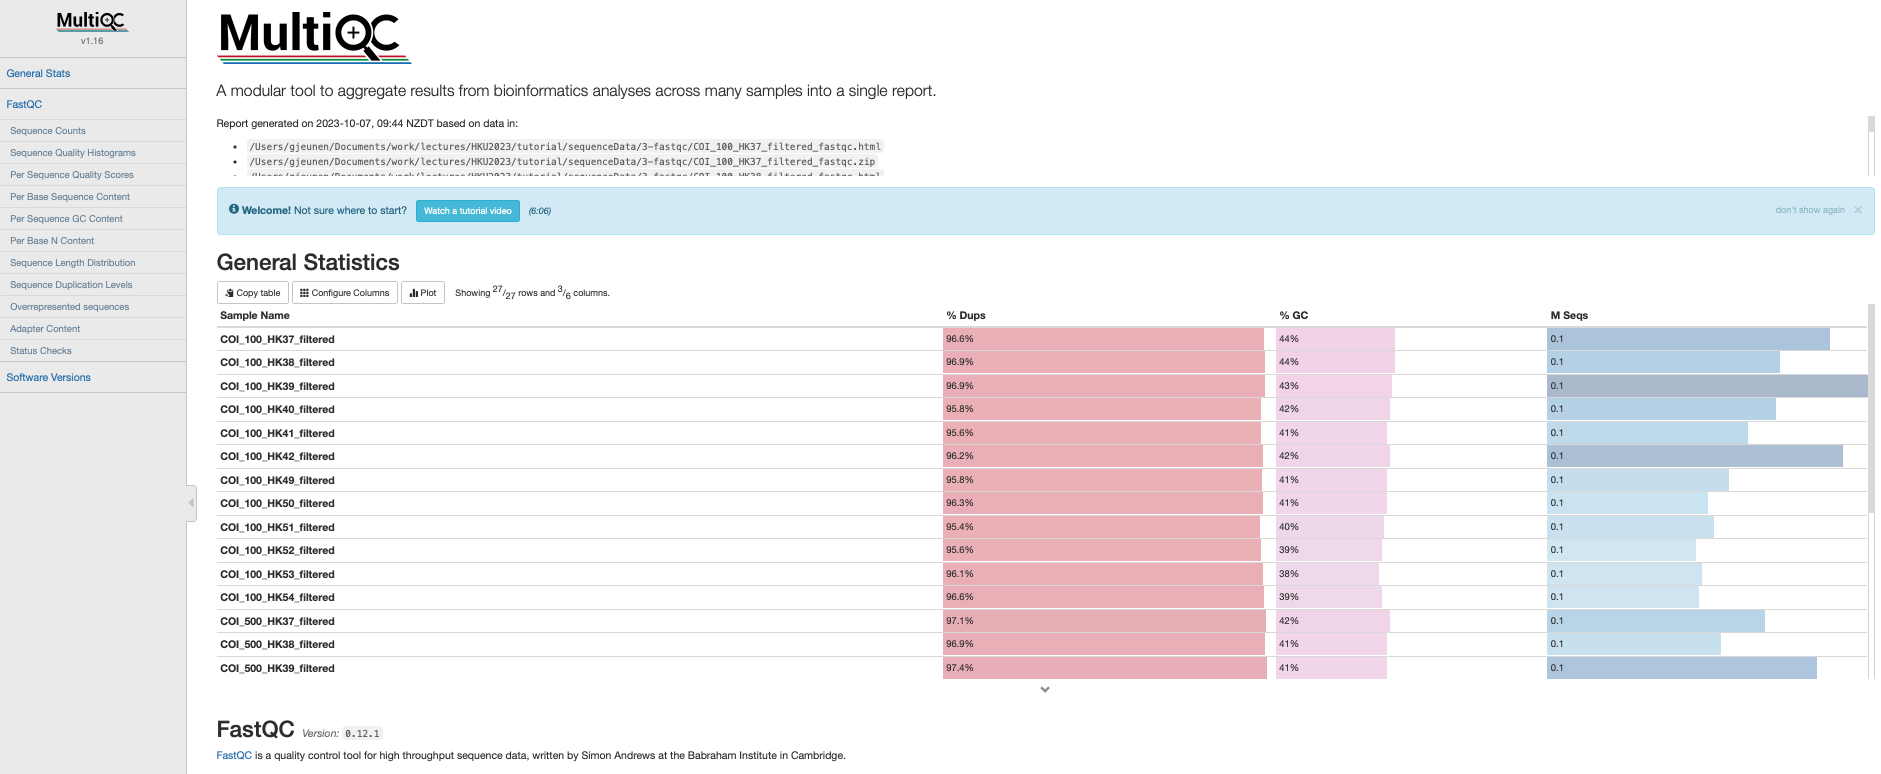
Task: Click the General Statistics table scrollbar
Action: [x=1871, y=408]
